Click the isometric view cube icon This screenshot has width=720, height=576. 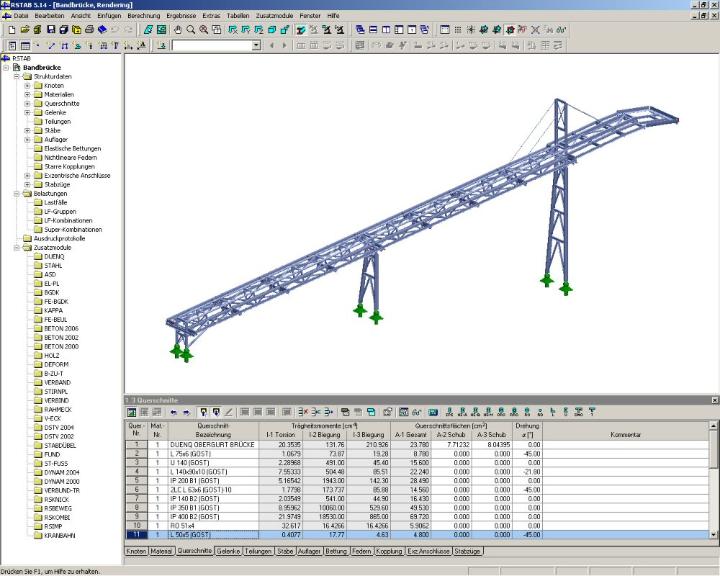point(272,30)
